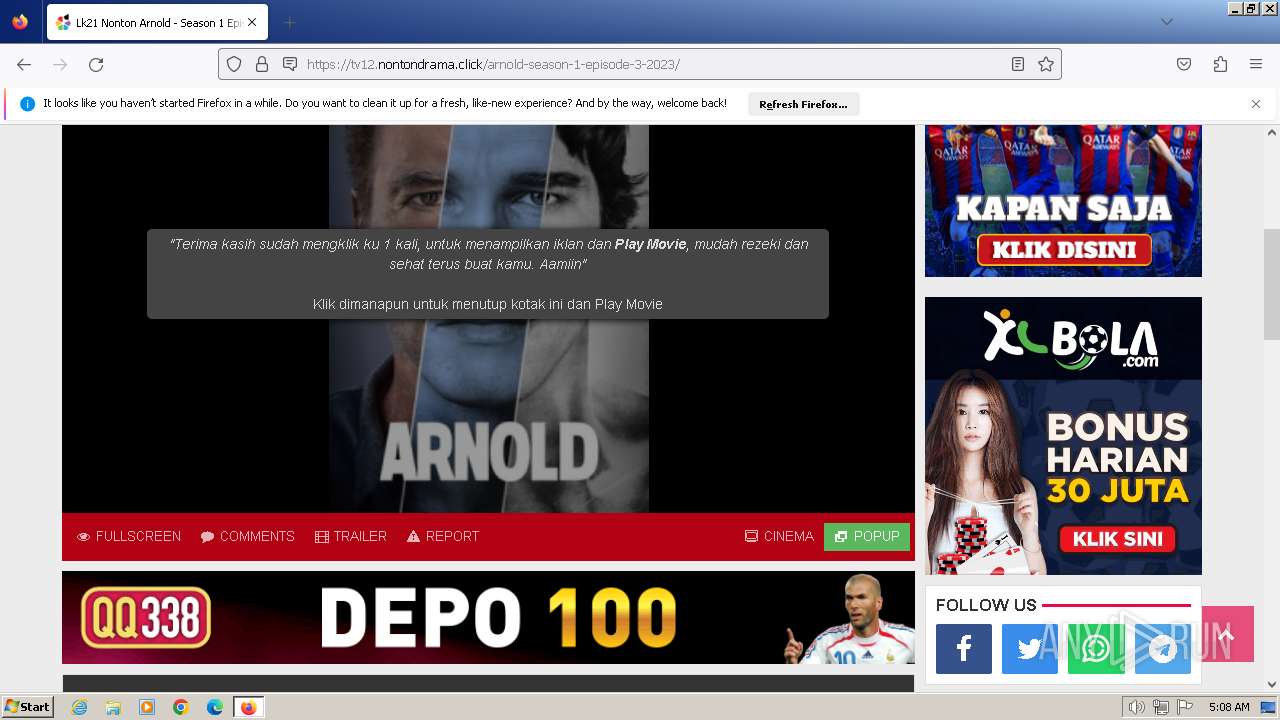Image resolution: width=1280 pixels, height=720 pixels.
Task: Open the QQ338 DEPO 100 banner
Action: [488, 617]
